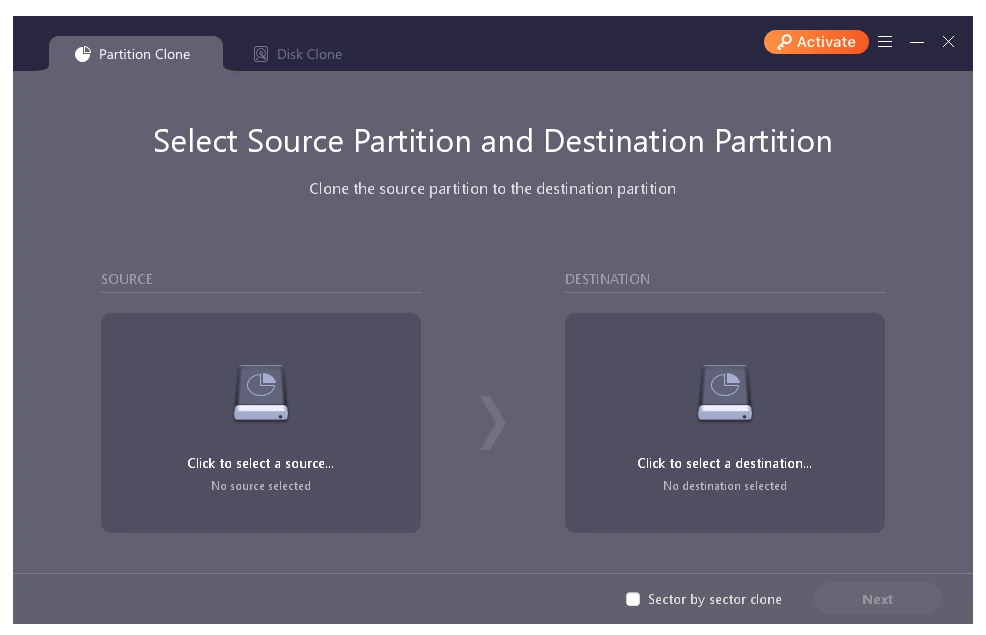Click 'Click to select a source...' text
Screen dimensions: 986x635
261,463
